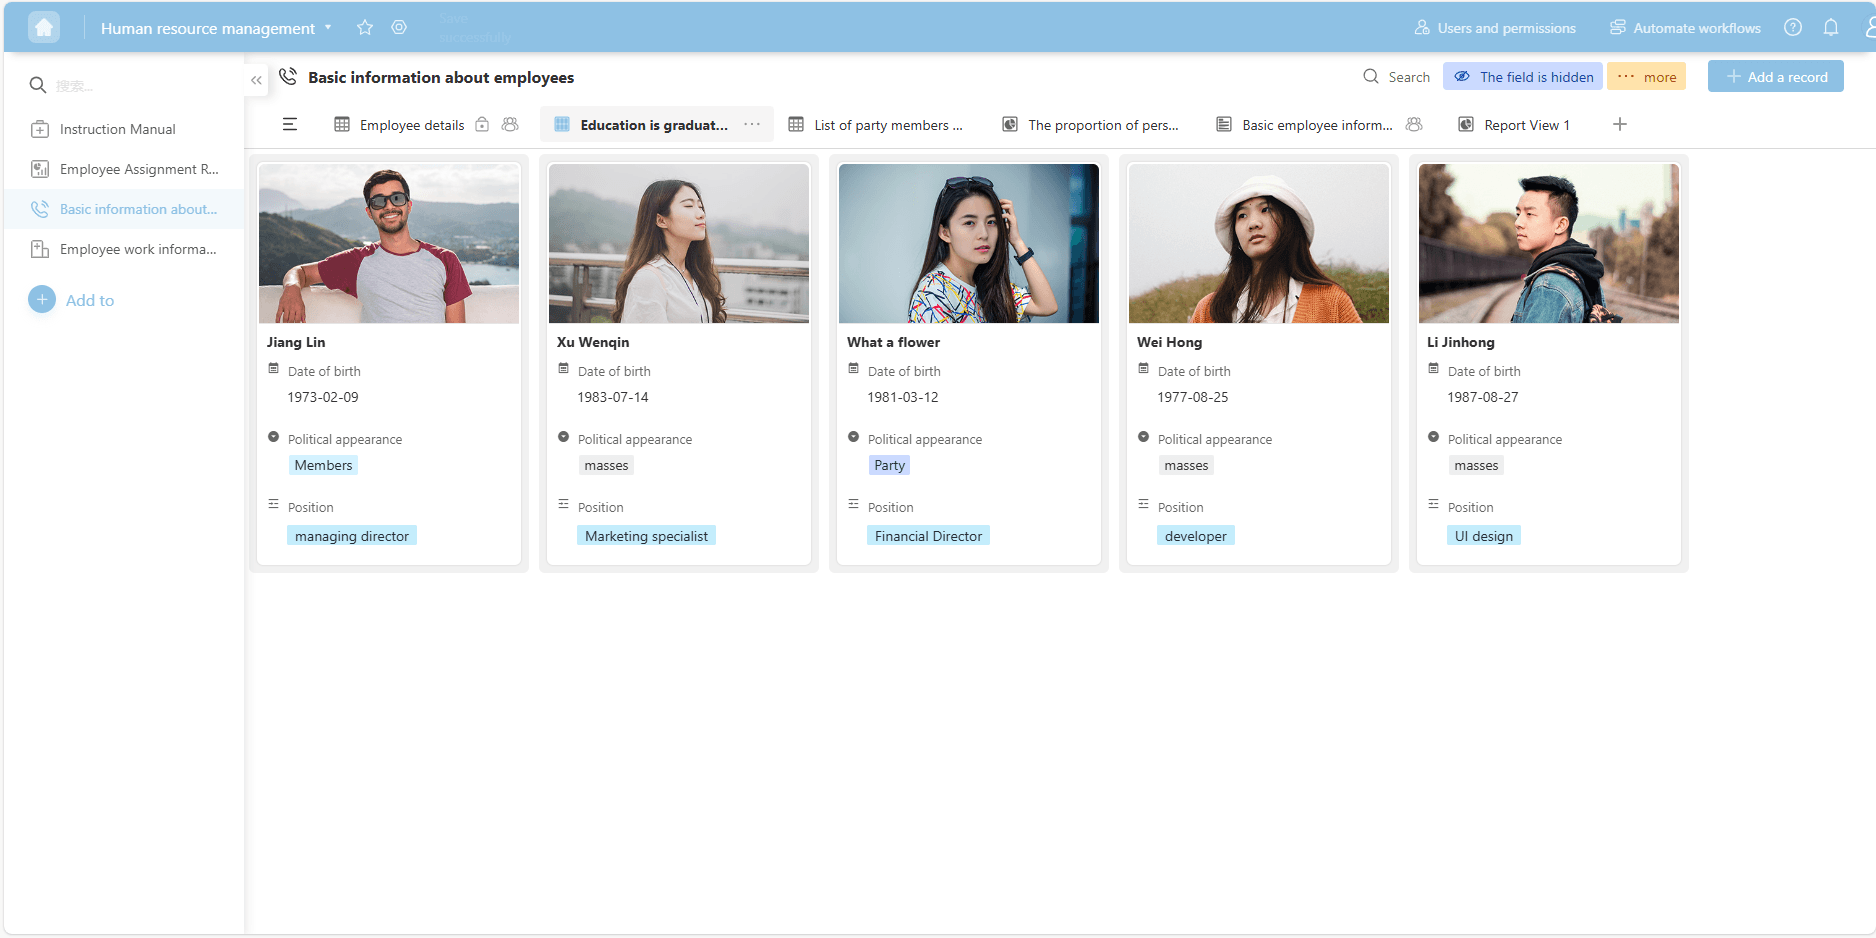
Task: Switch to List of party members tab
Action: [876, 125]
